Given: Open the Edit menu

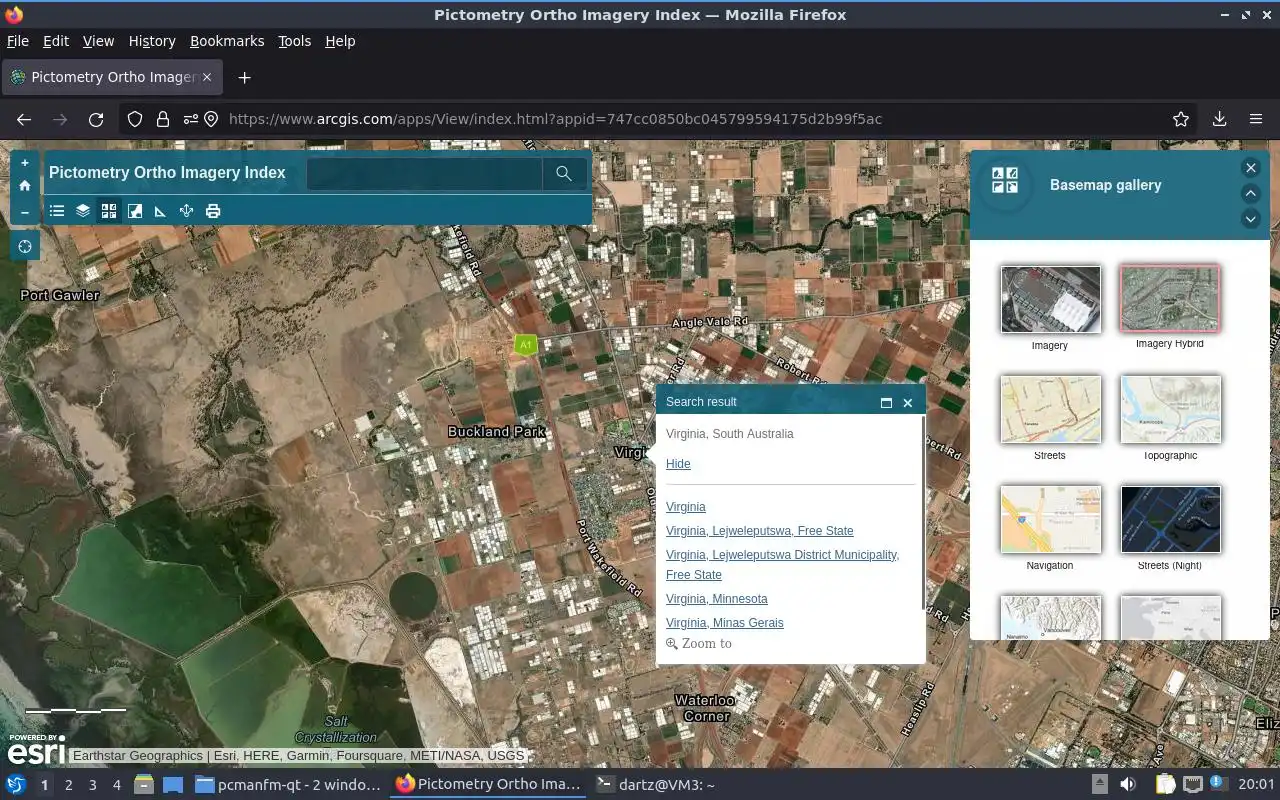Looking at the screenshot, I should pos(56,41).
